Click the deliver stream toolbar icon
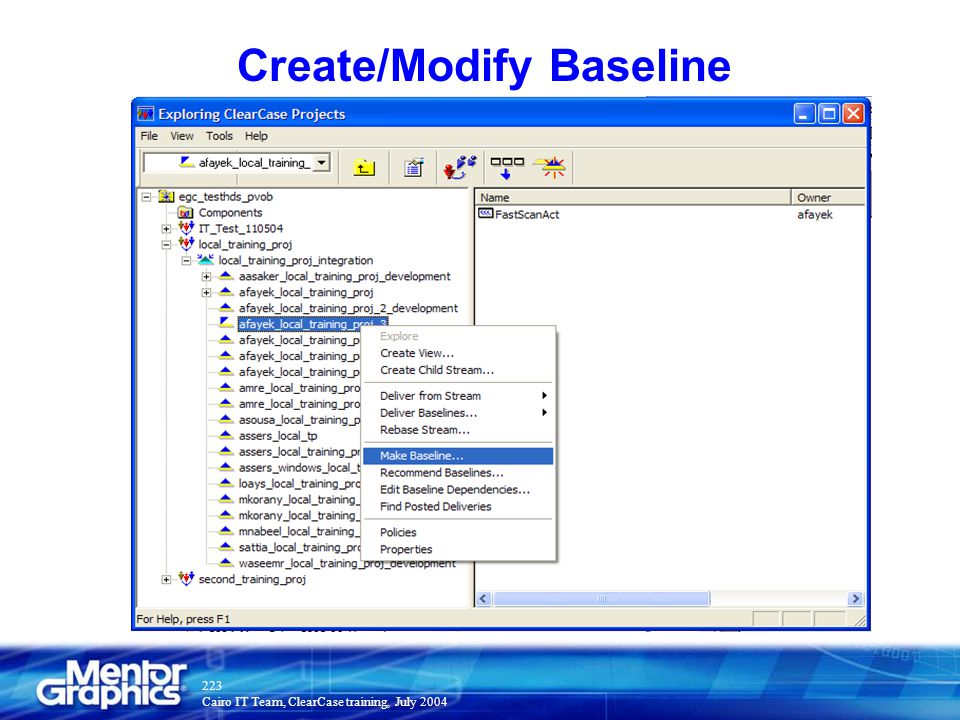960x720 pixels. tap(507, 167)
